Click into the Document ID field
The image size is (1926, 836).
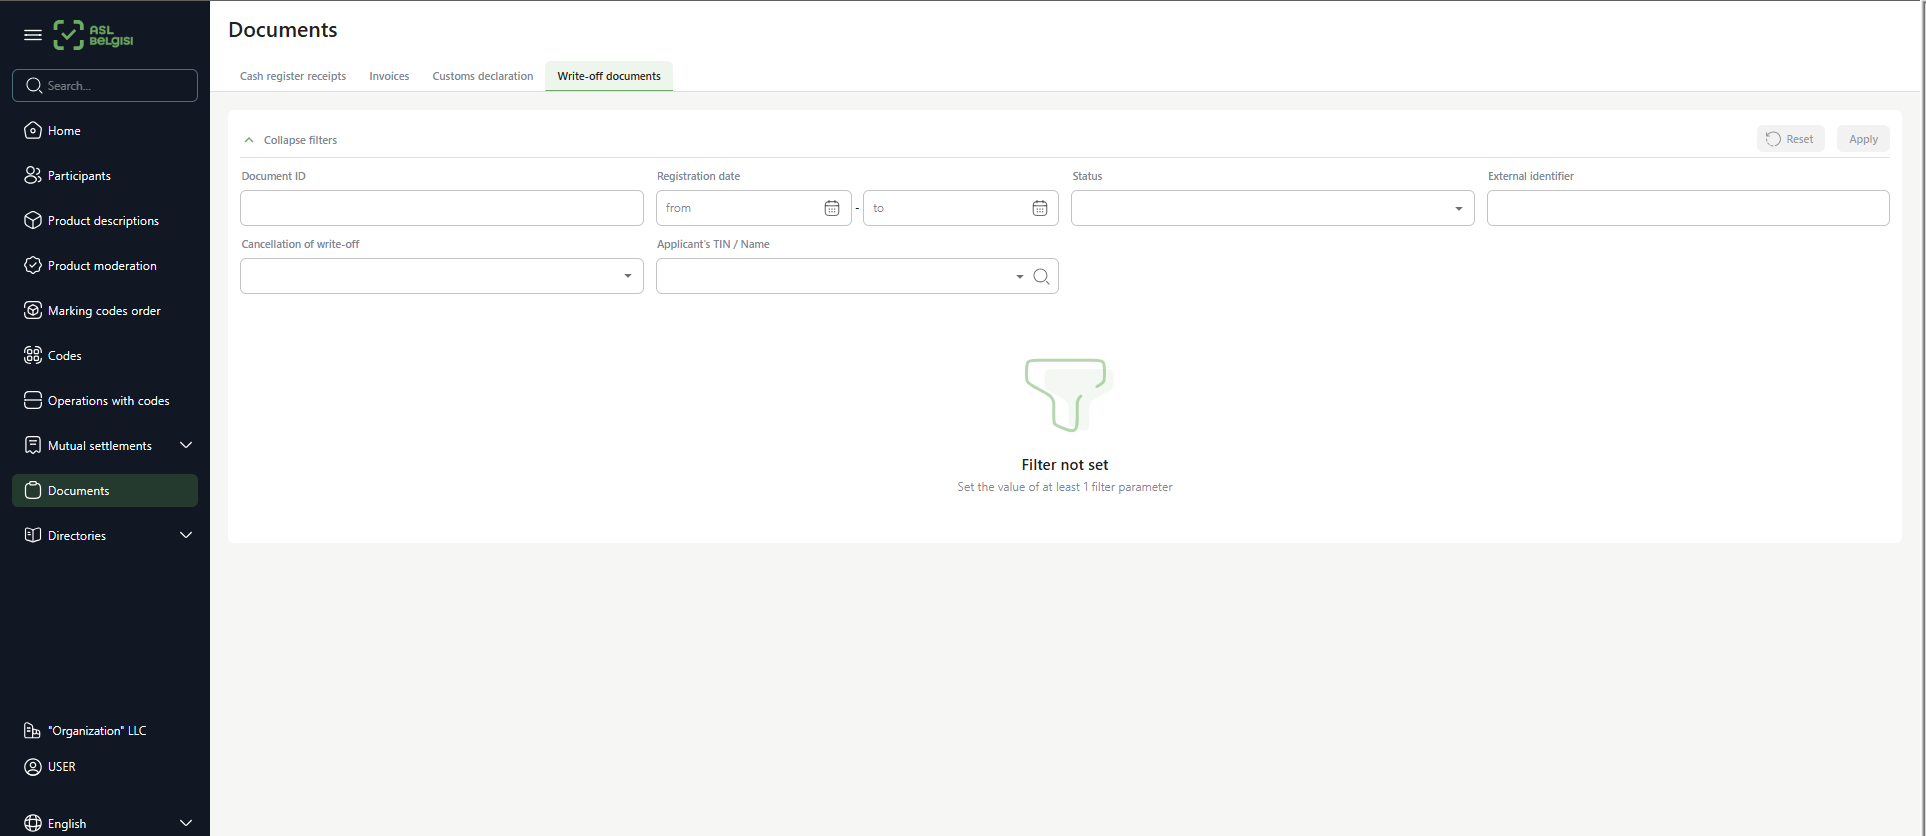point(441,208)
